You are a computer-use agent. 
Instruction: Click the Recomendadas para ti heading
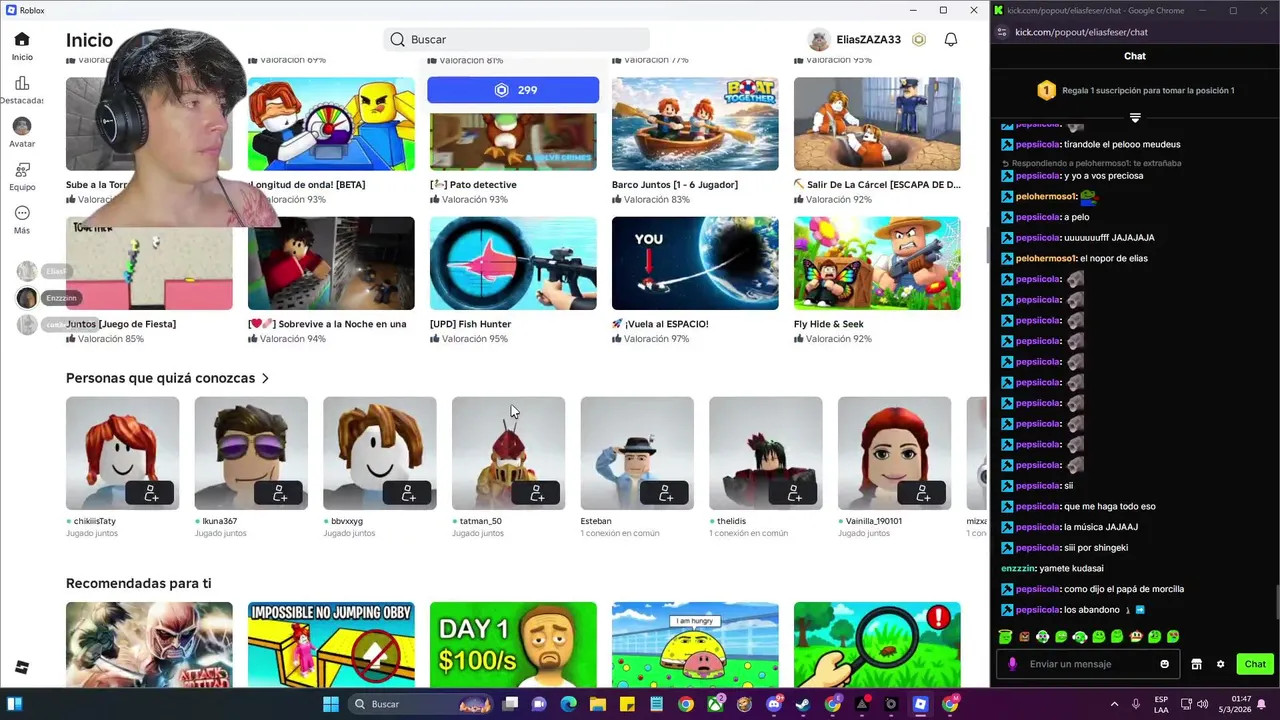(x=138, y=583)
